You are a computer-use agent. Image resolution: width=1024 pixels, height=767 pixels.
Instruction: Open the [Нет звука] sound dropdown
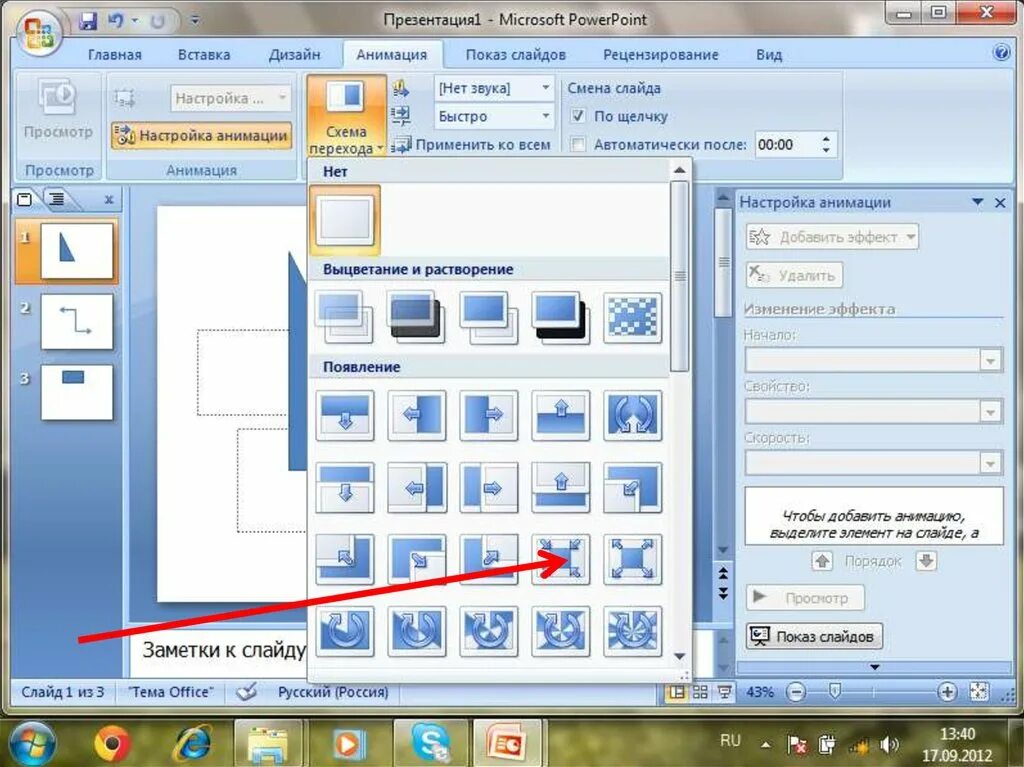point(494,88)
